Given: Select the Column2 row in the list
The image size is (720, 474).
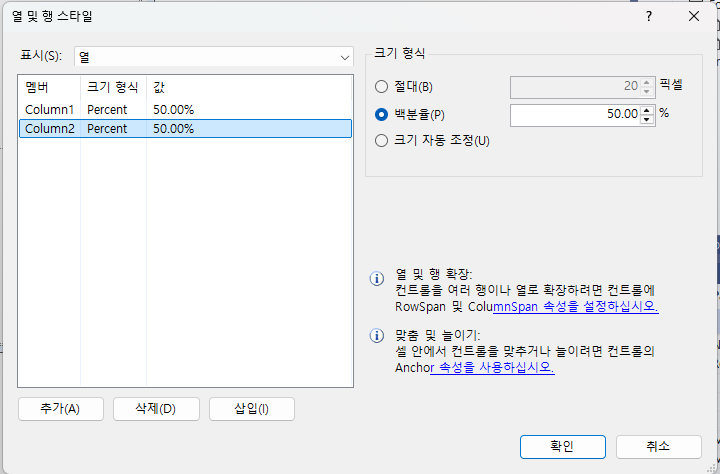Looking at the screenshot, I should tap(186, 129).
